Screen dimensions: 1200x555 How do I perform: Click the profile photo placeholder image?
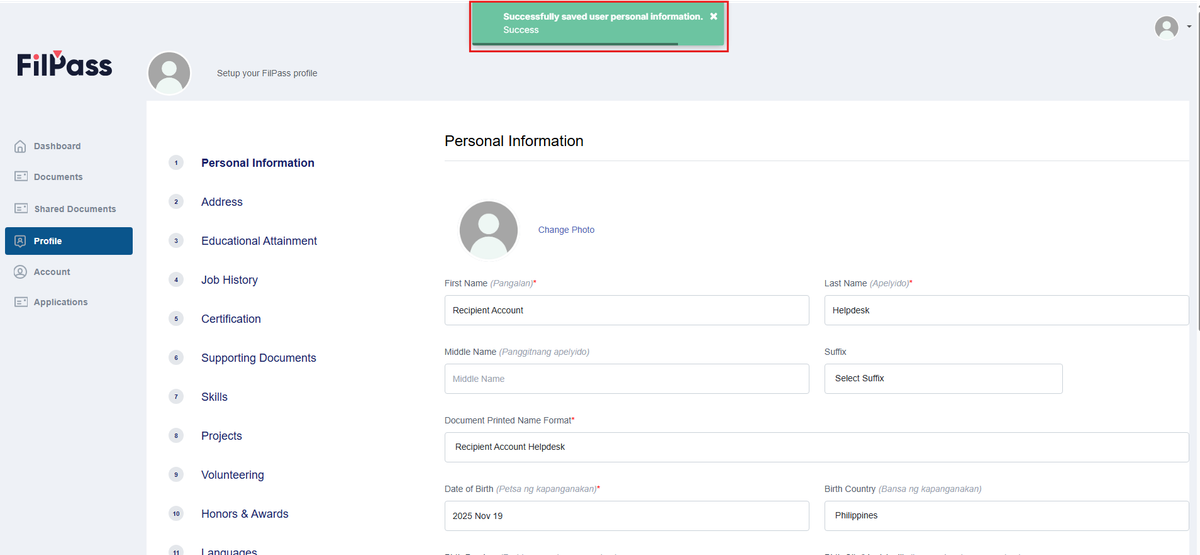[x=488, y=230]
